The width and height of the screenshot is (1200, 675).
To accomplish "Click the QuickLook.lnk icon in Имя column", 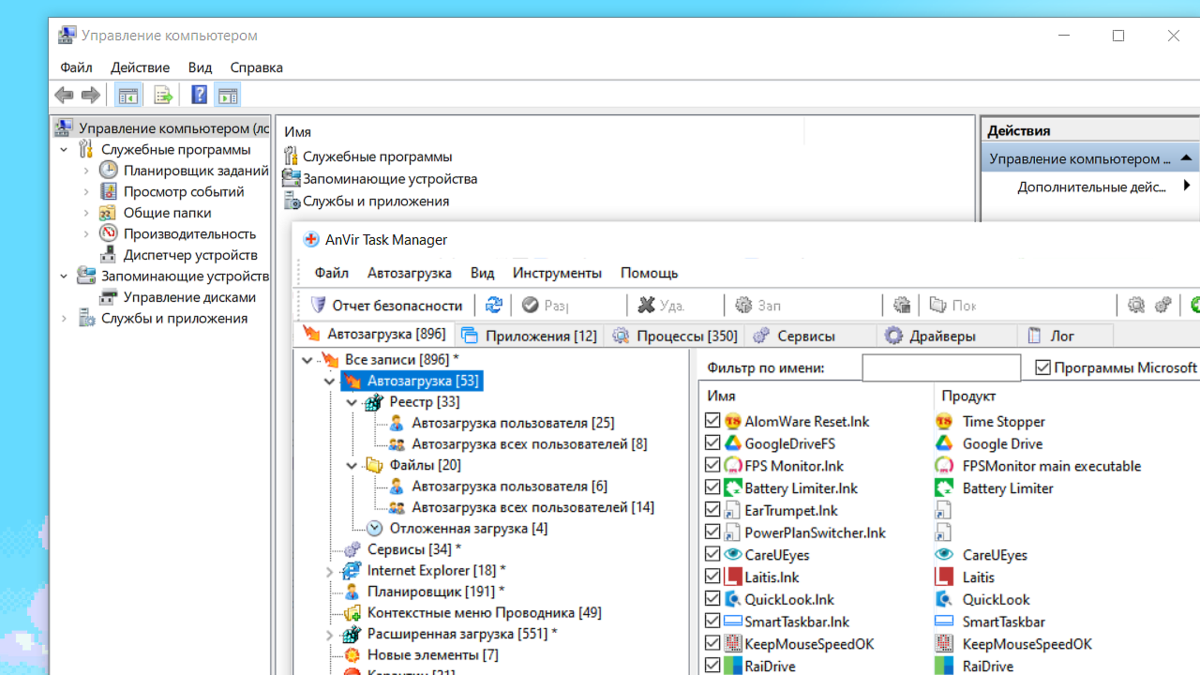I will [733, 599].
